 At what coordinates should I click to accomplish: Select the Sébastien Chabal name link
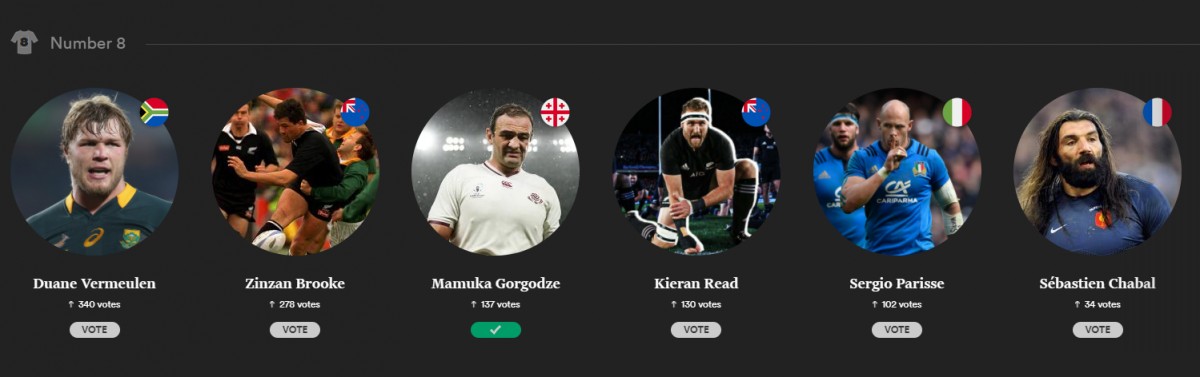[x=1098, y=283]
